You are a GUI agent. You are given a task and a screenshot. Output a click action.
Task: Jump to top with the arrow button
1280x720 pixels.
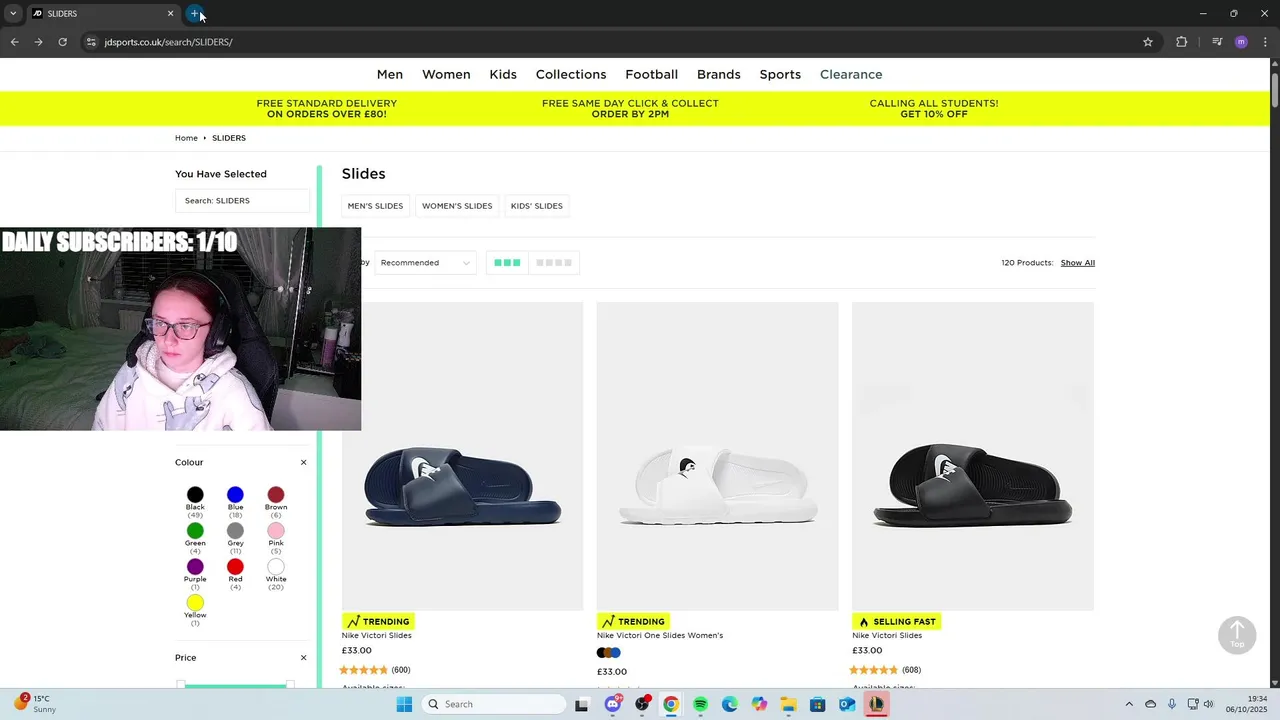coord(1237,634)
